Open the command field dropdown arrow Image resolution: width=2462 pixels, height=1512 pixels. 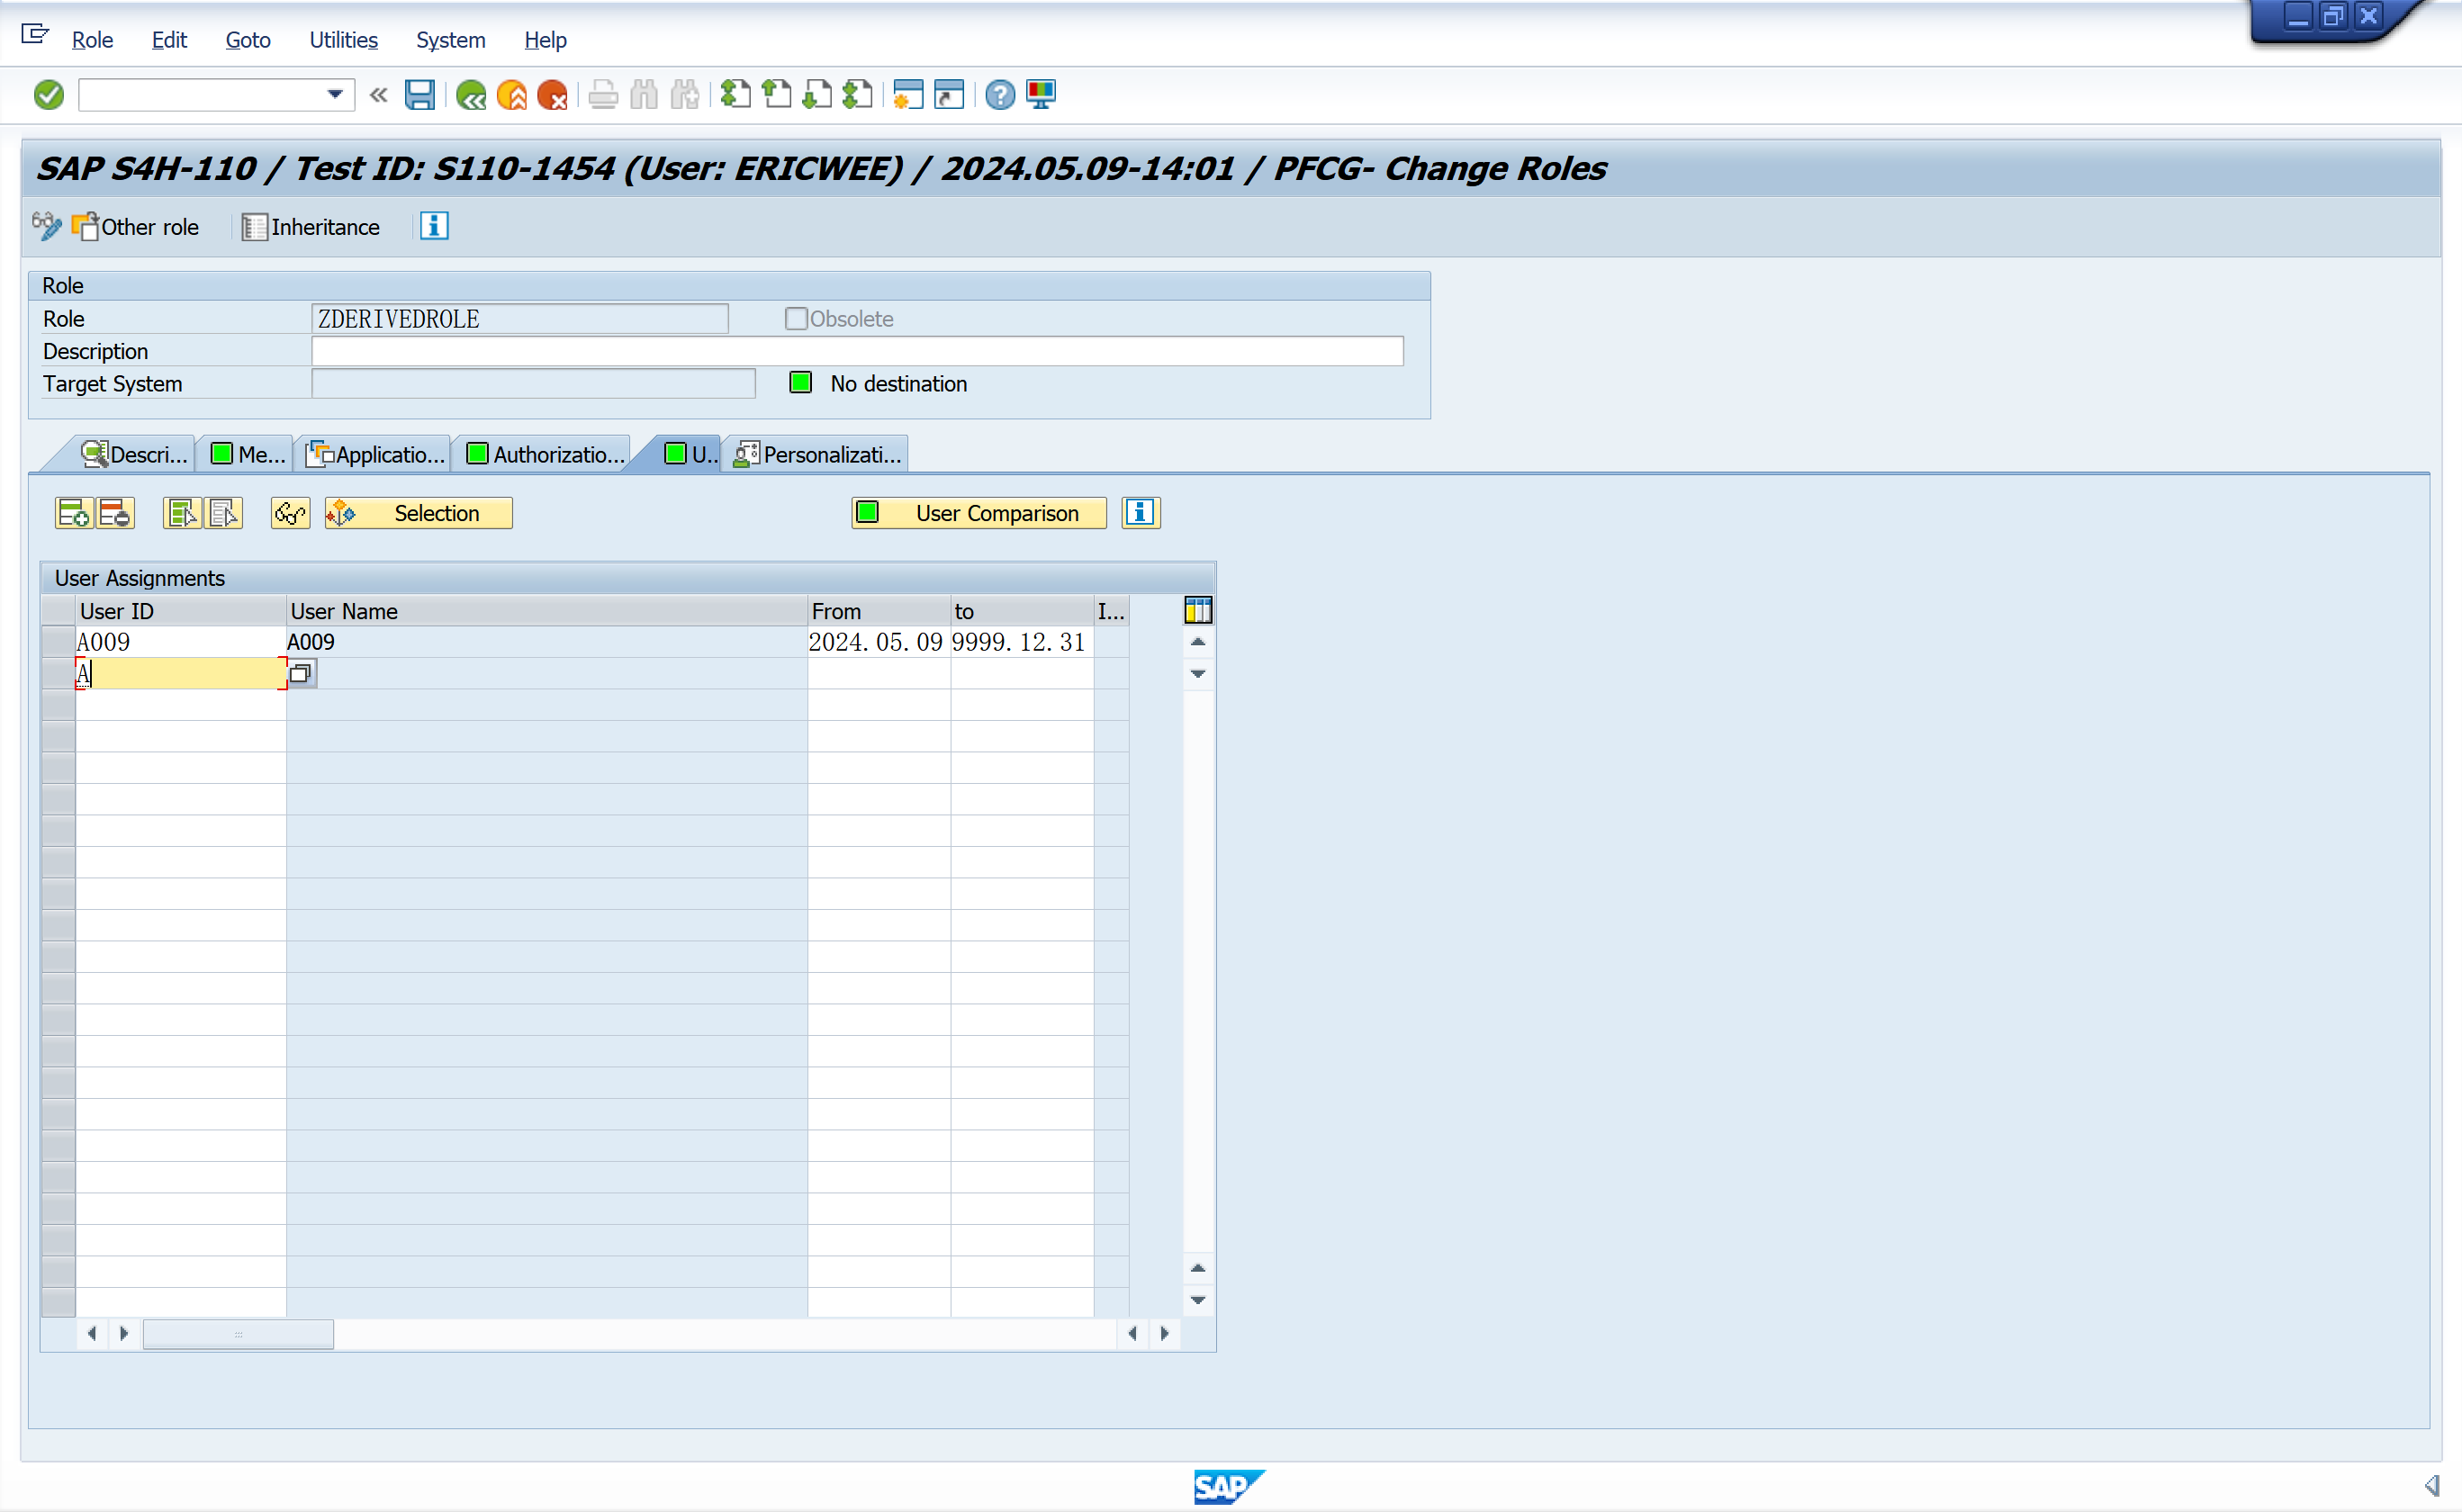pos(335,95)
